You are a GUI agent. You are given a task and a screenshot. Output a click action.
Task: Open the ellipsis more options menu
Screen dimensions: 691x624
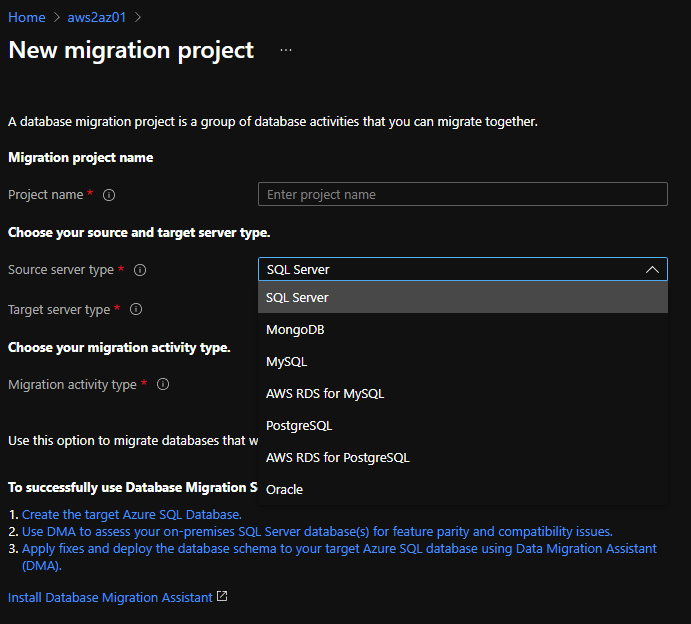tap(286, 50)
